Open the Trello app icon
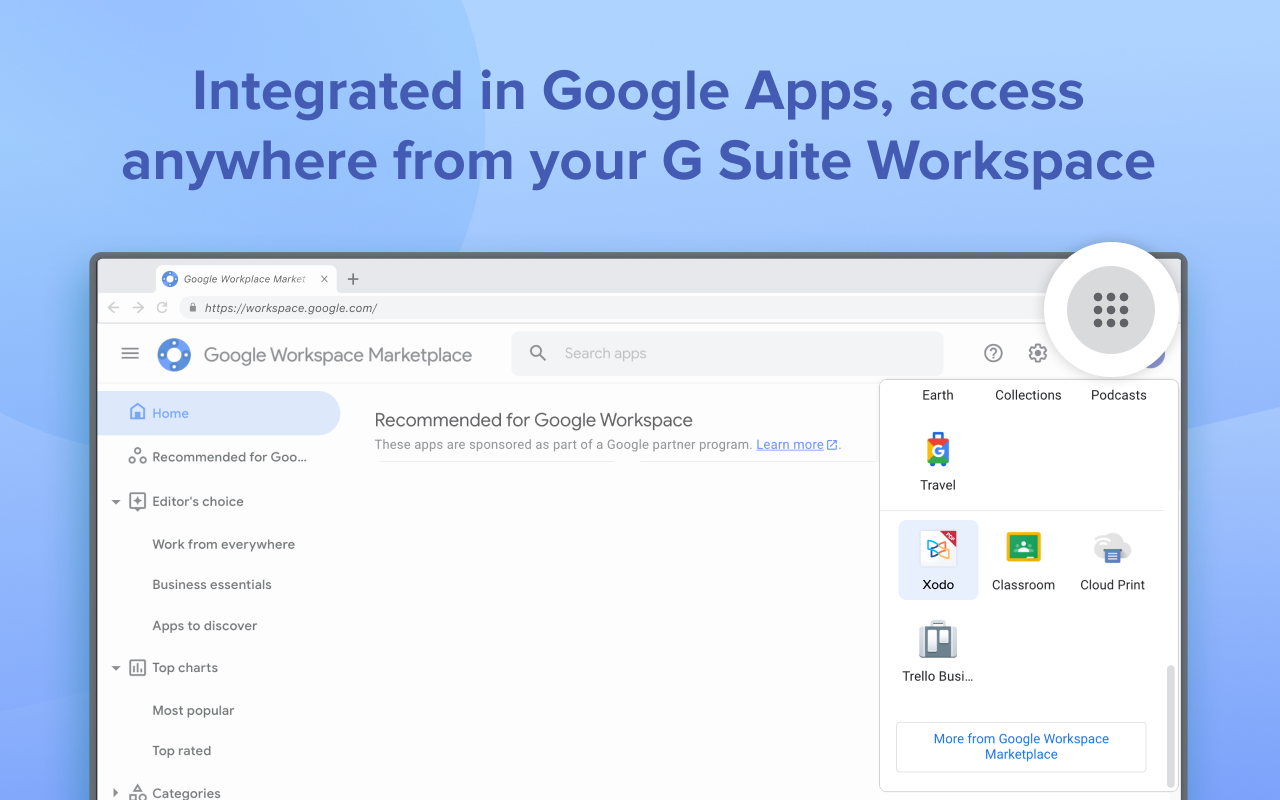1280x800 pixels. tap(938, 650)
